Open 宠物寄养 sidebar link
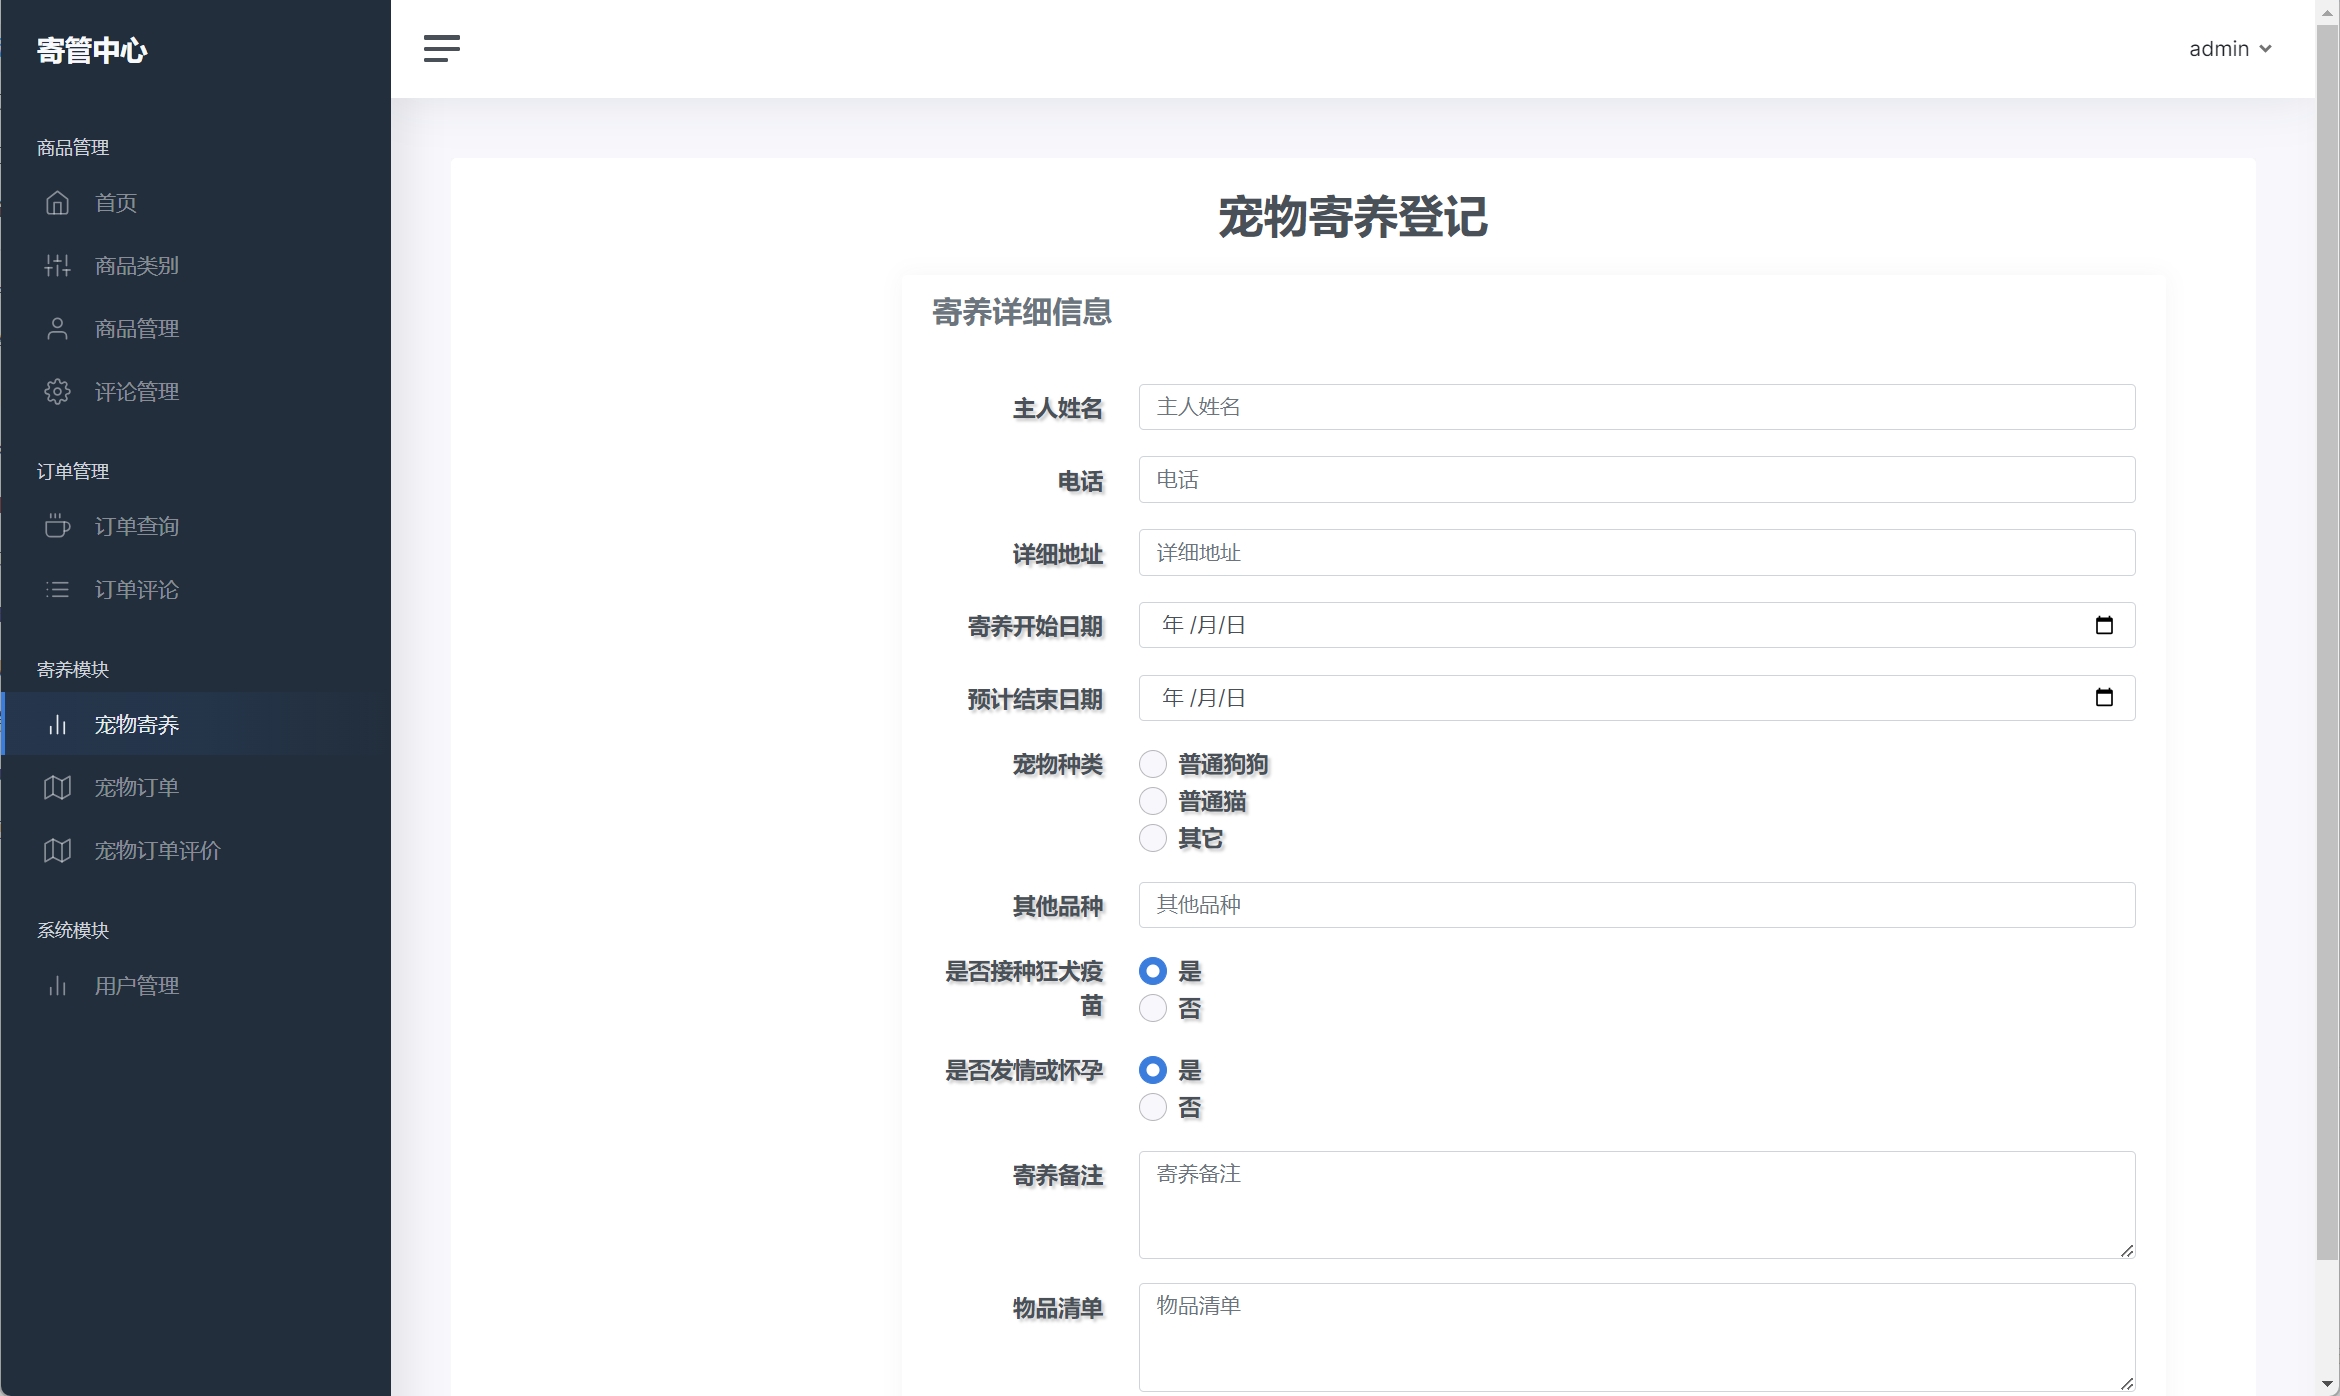Viewport: 2340px width, 1396px height. (137, 725)
